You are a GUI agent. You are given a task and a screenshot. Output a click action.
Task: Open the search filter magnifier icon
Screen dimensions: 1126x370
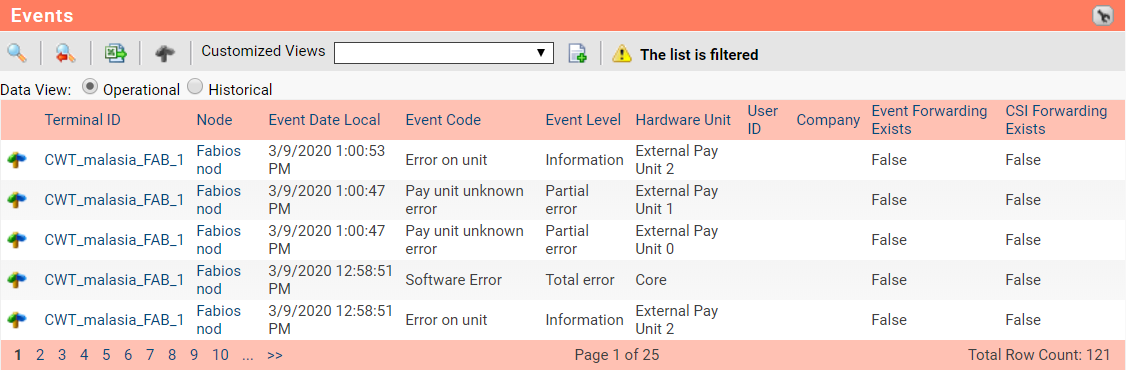tap(17, 53)
